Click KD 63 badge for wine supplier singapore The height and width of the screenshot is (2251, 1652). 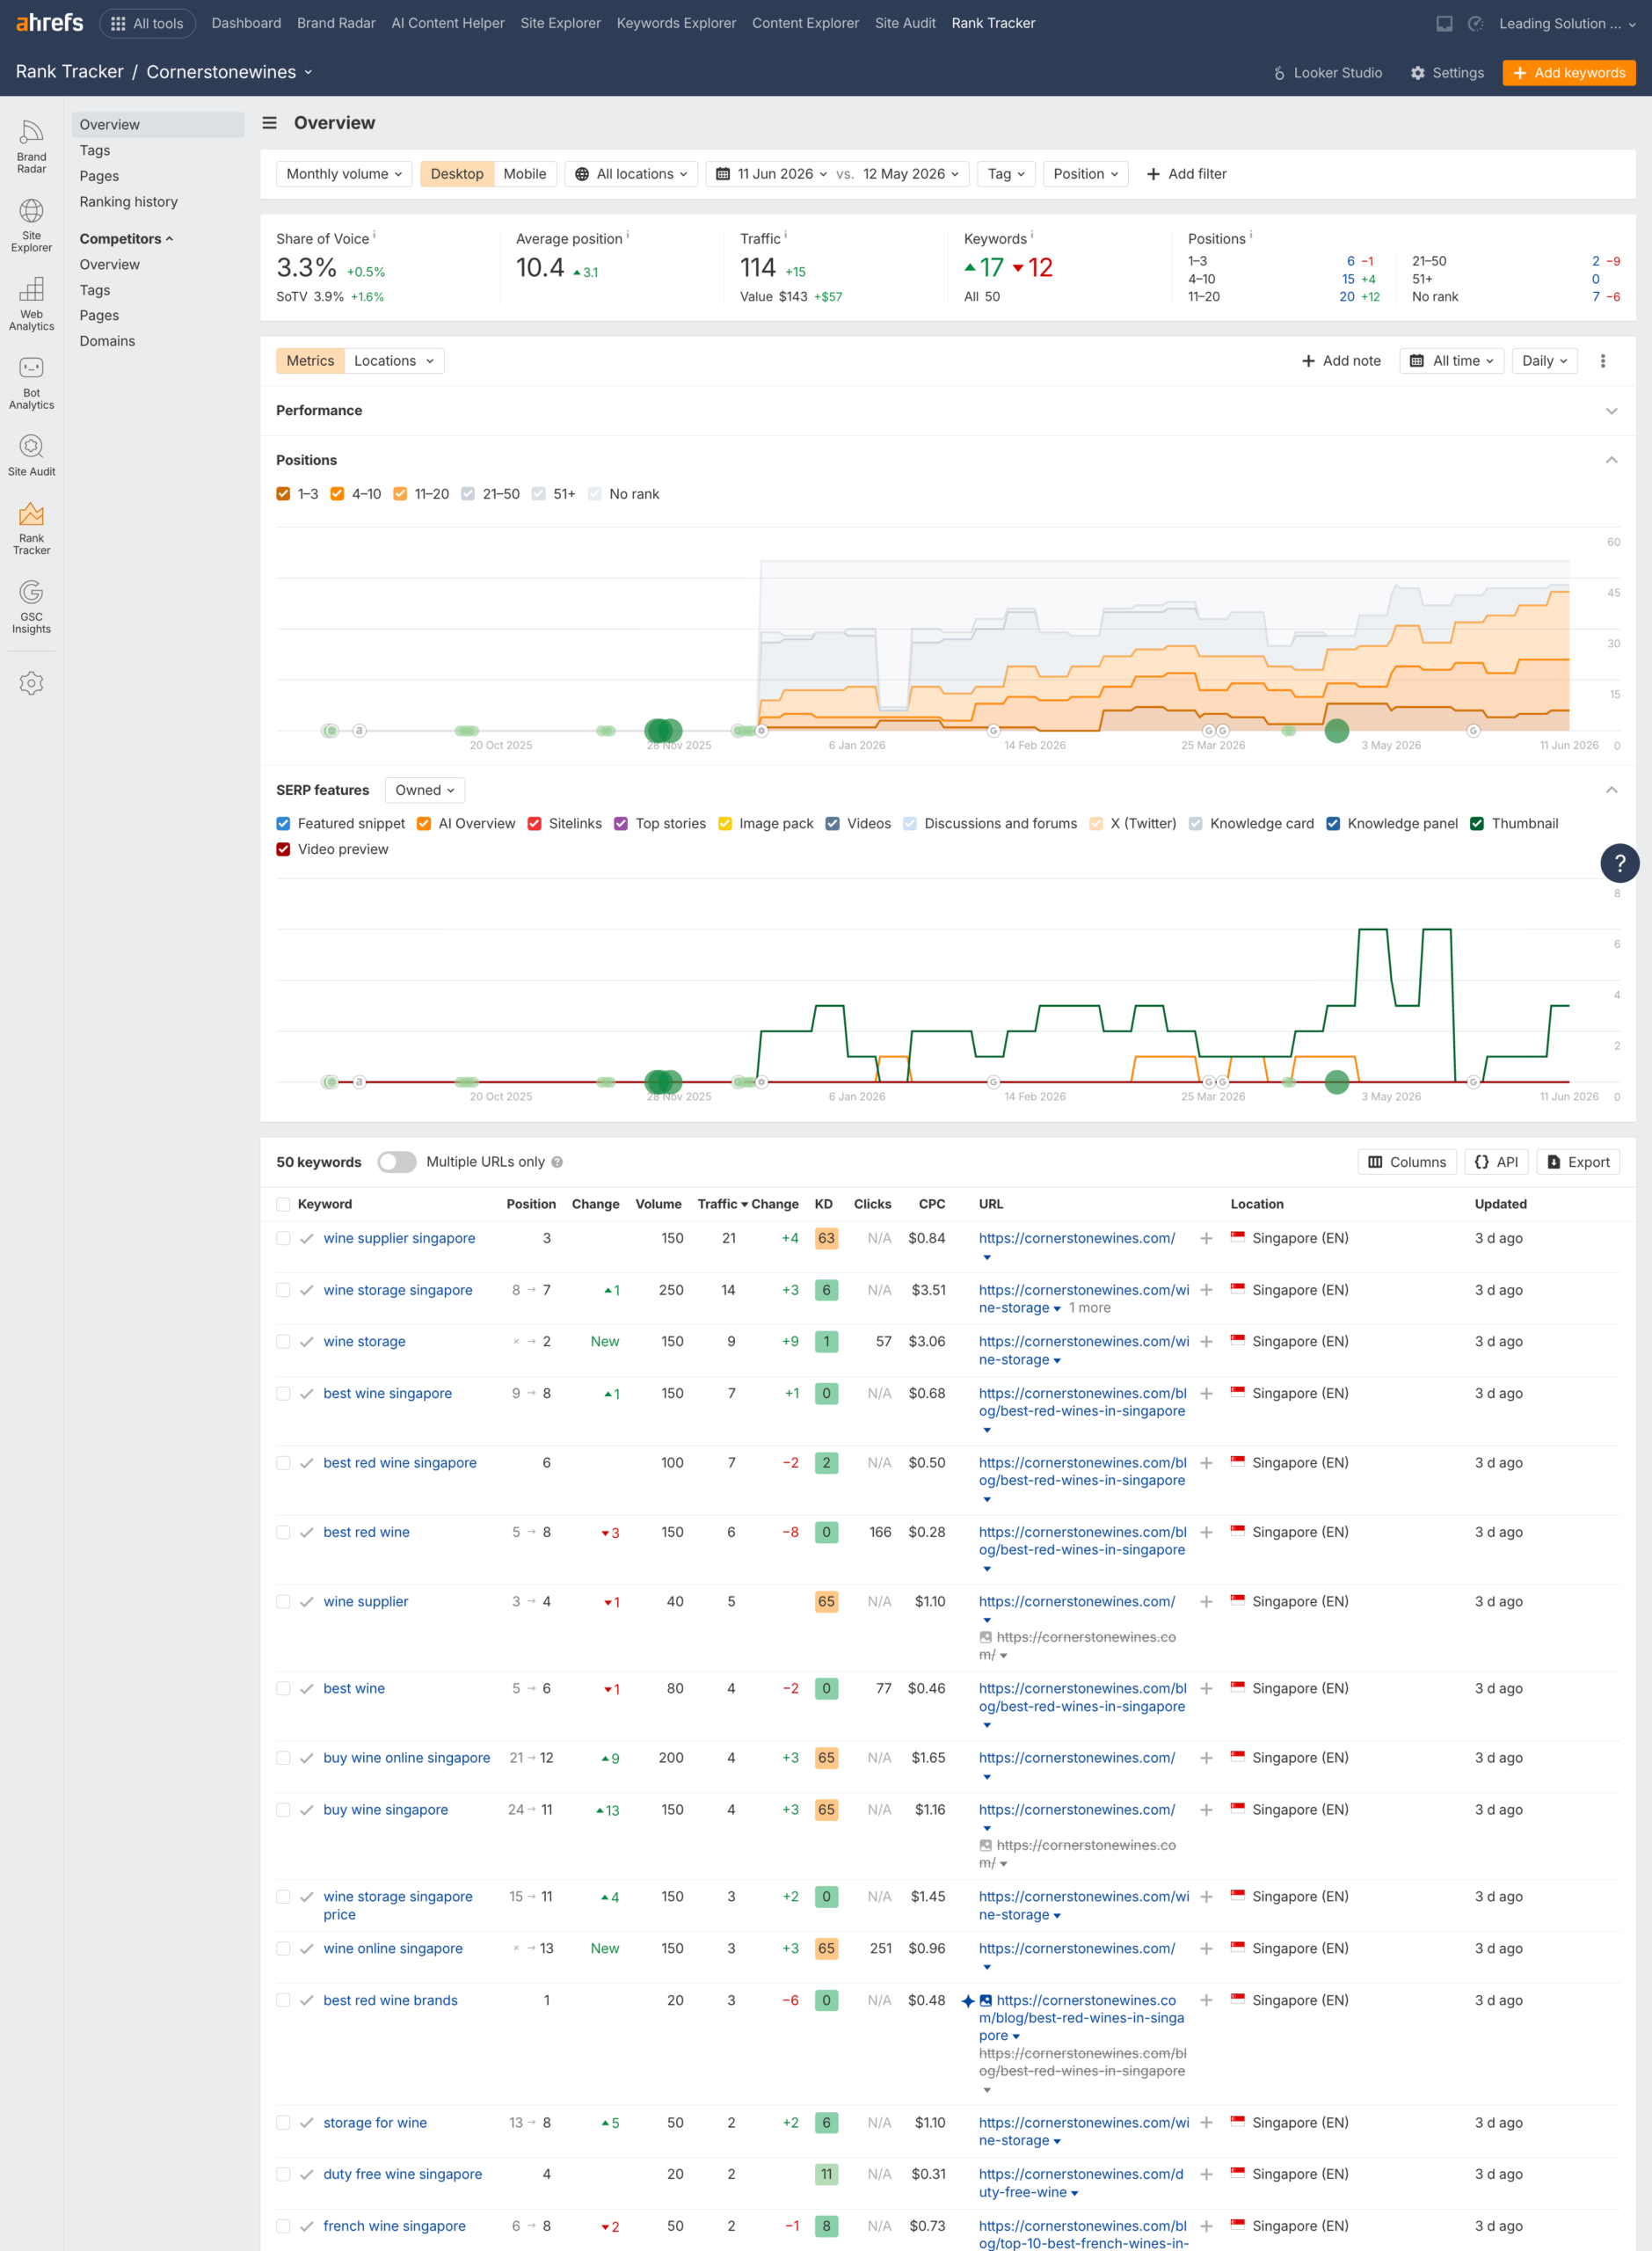click(826, 1238)
